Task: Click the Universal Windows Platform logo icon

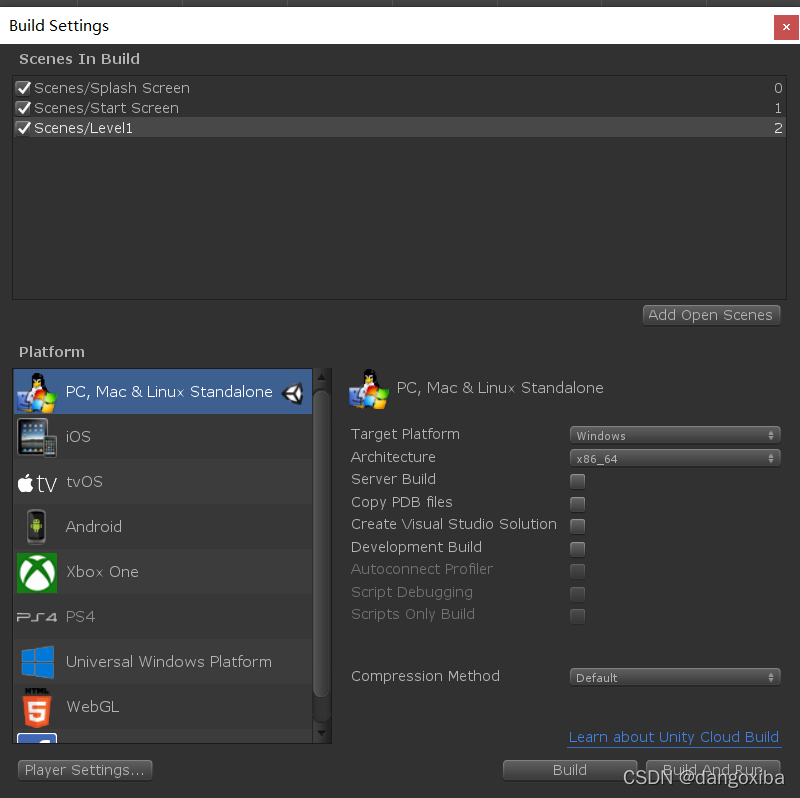Action: [38, 662]
